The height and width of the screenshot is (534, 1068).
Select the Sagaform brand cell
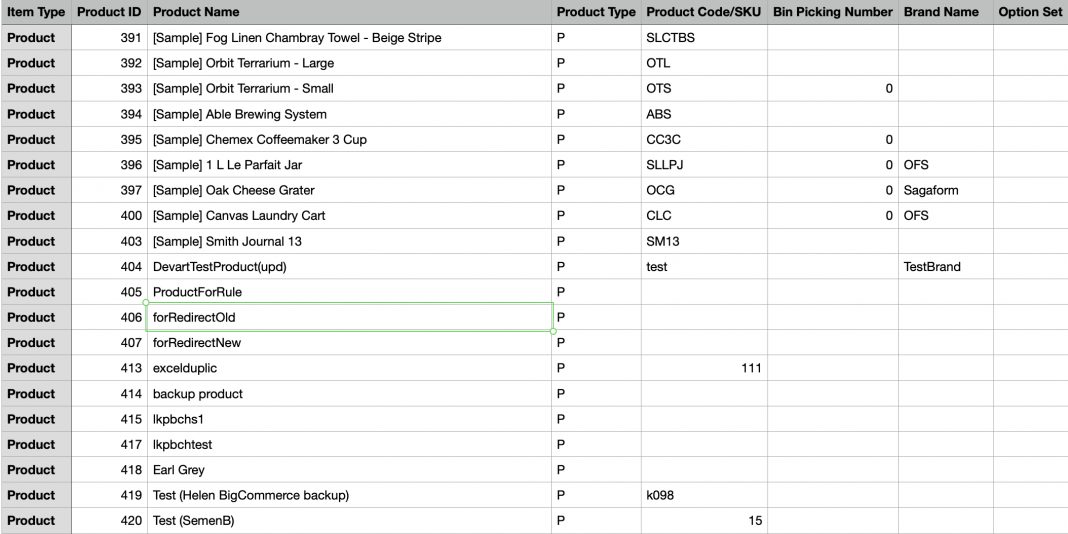[x=945, y=190]
